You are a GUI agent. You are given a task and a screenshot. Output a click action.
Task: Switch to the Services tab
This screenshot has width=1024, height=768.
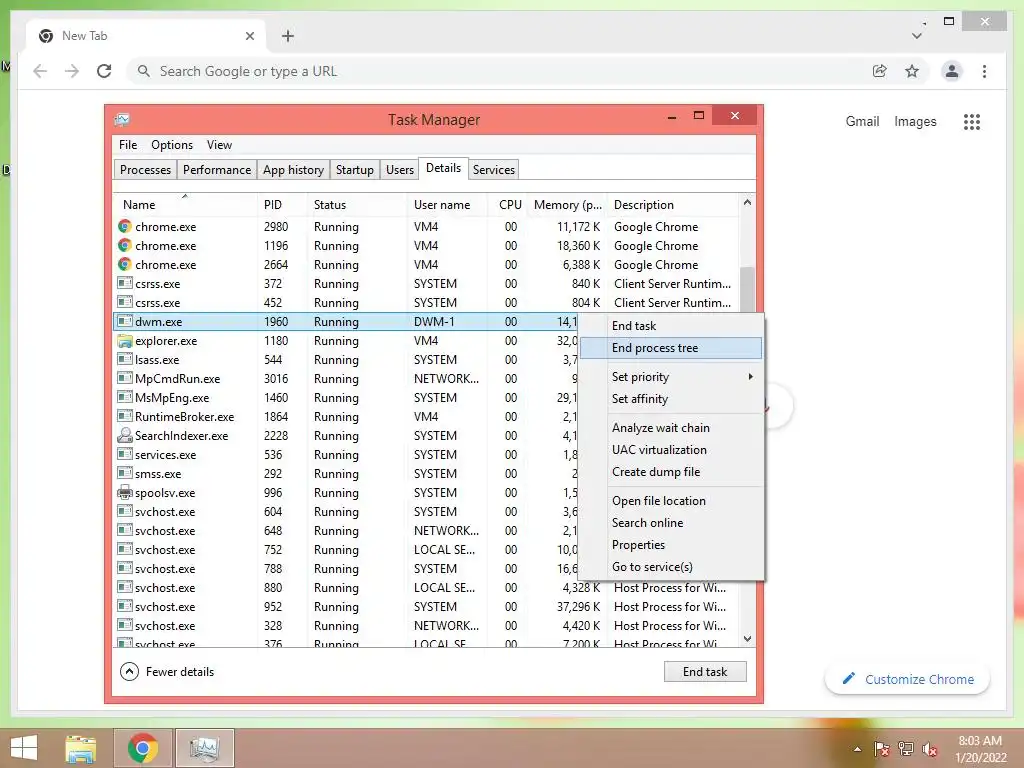tap(494, 170)
